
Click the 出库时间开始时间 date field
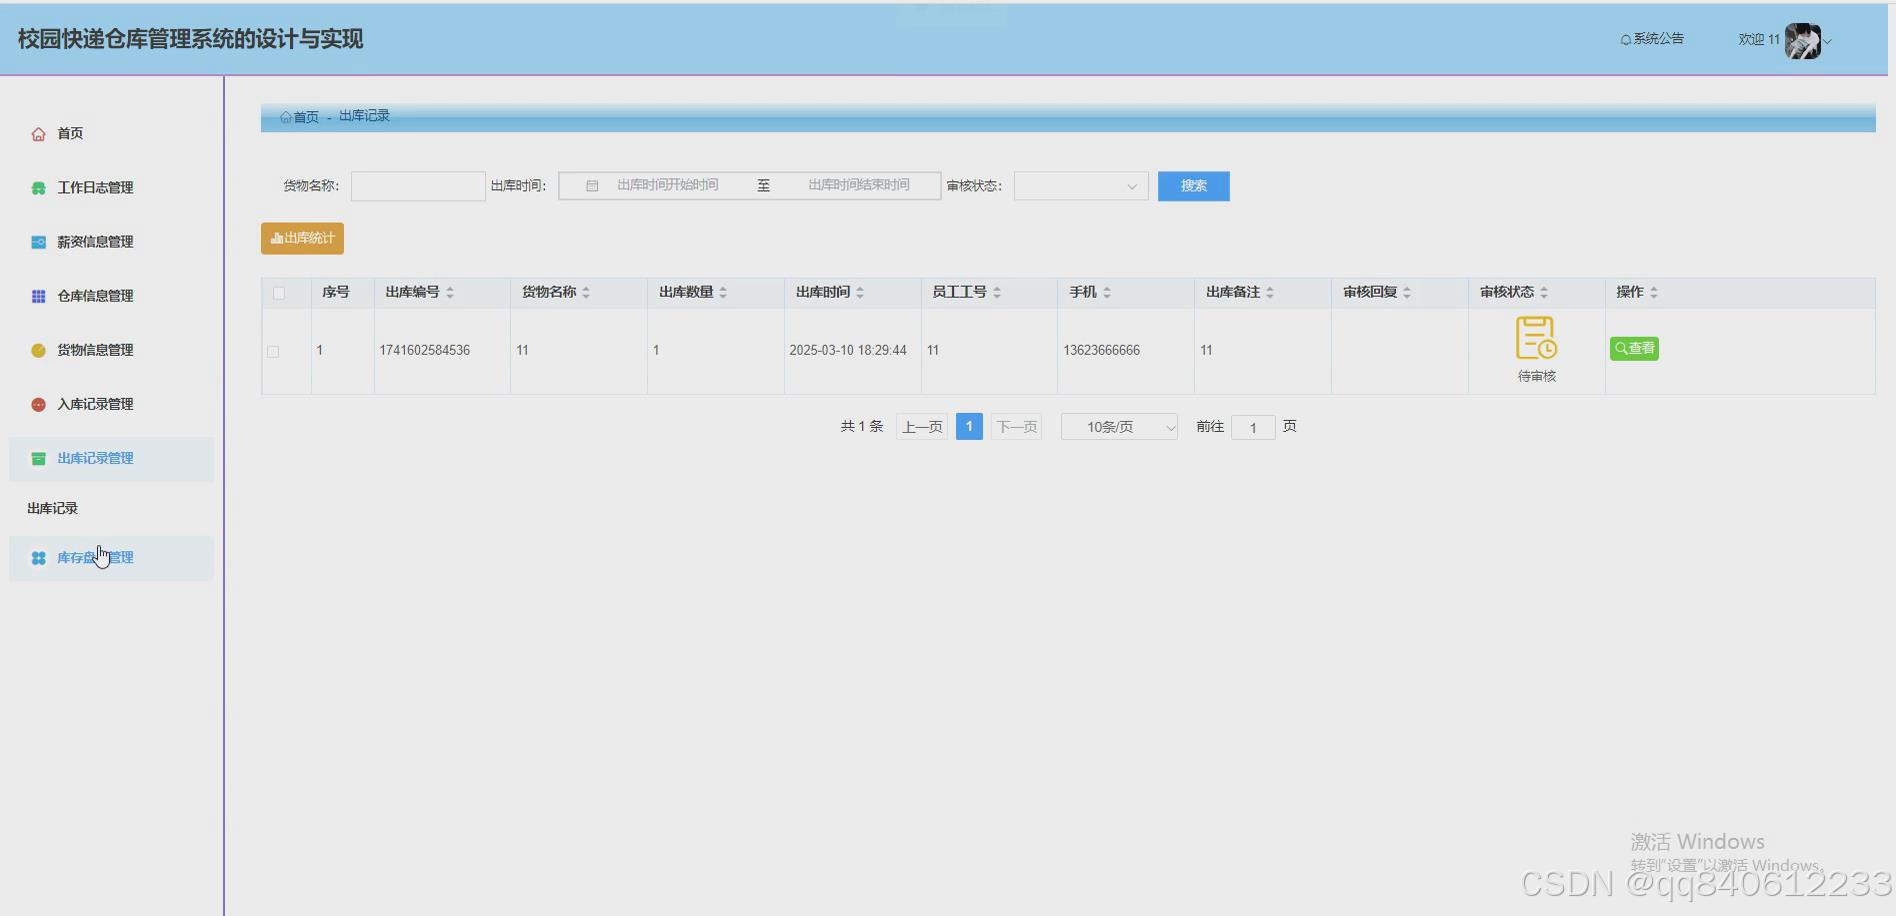pyautogui.click(x=667, y=186)
